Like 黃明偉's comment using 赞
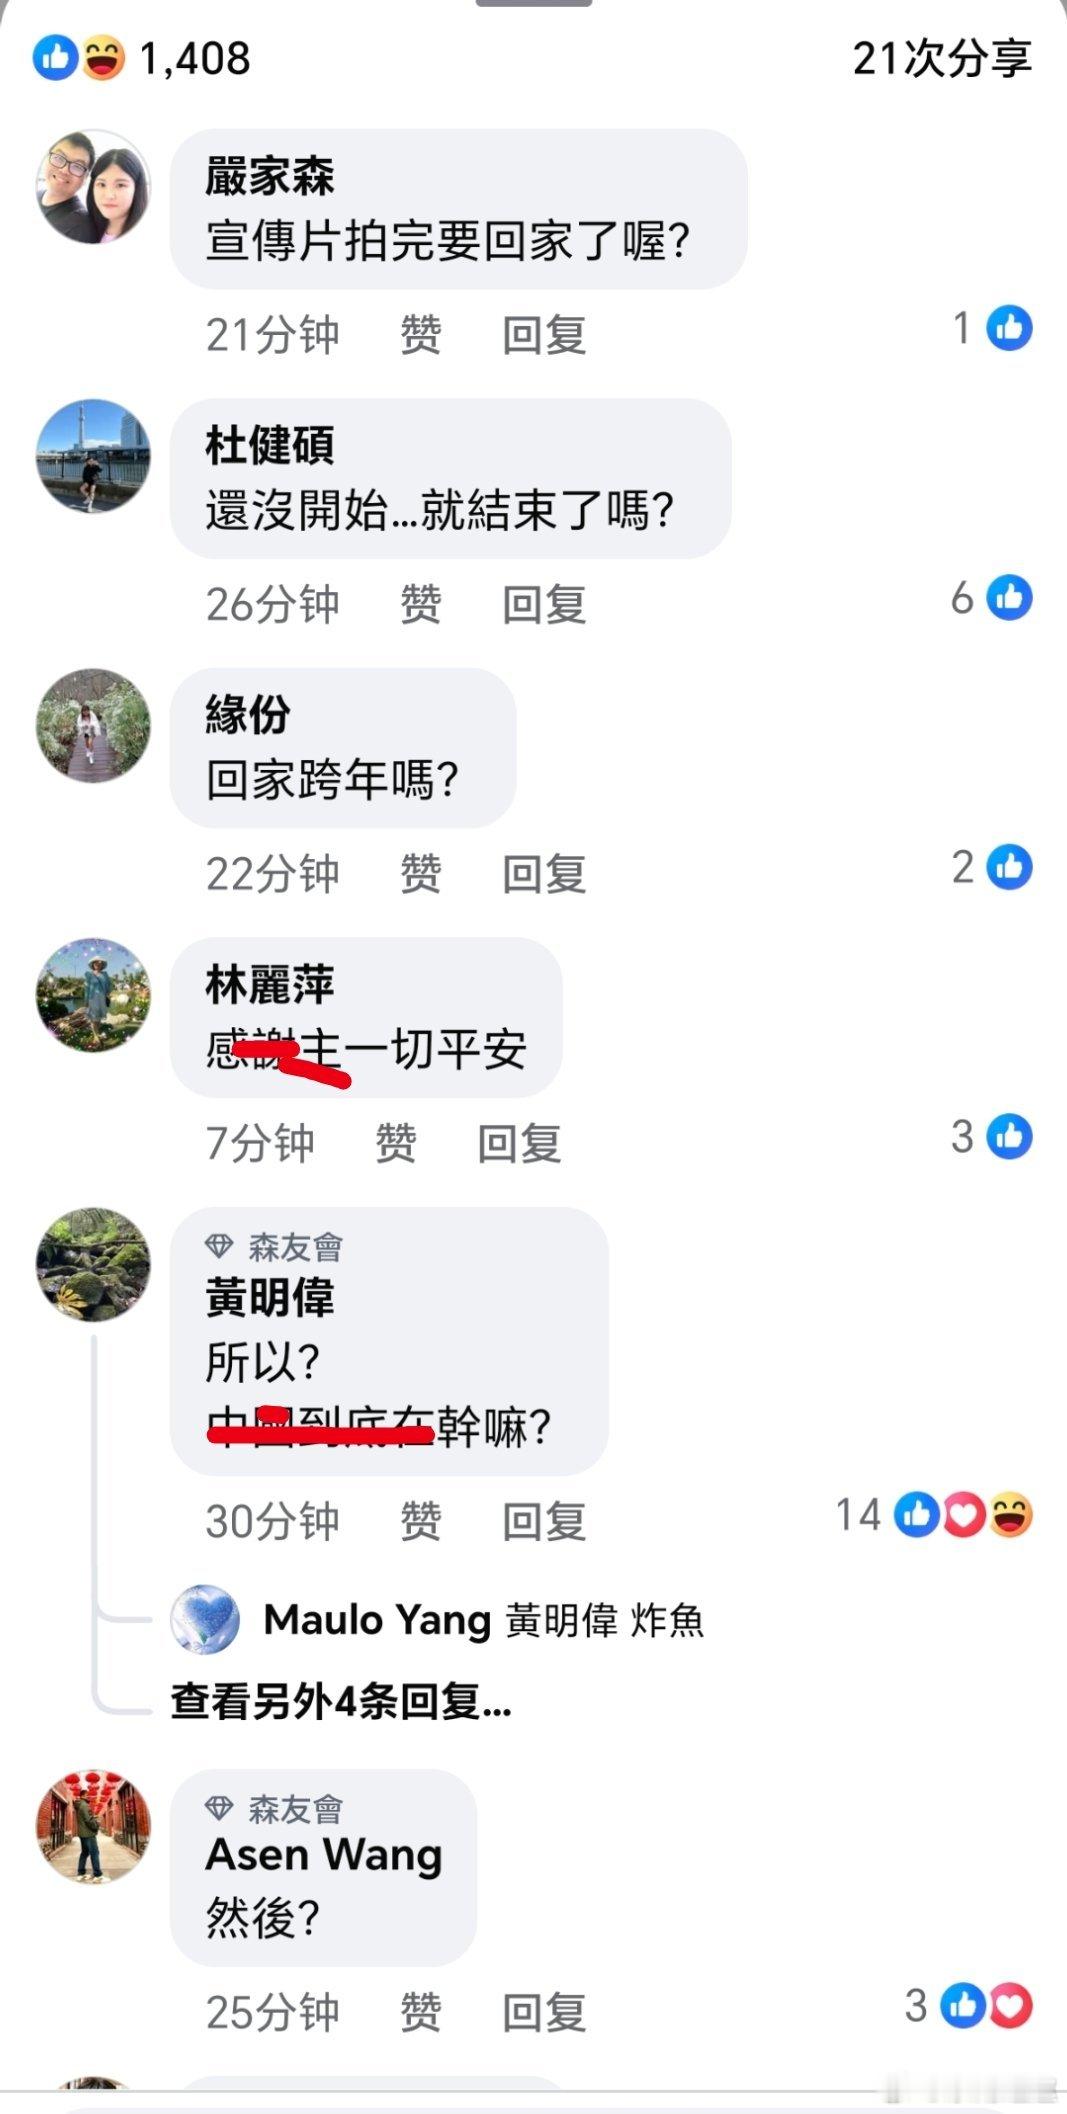The image size is (1067, 2114). coord(420,1521)
